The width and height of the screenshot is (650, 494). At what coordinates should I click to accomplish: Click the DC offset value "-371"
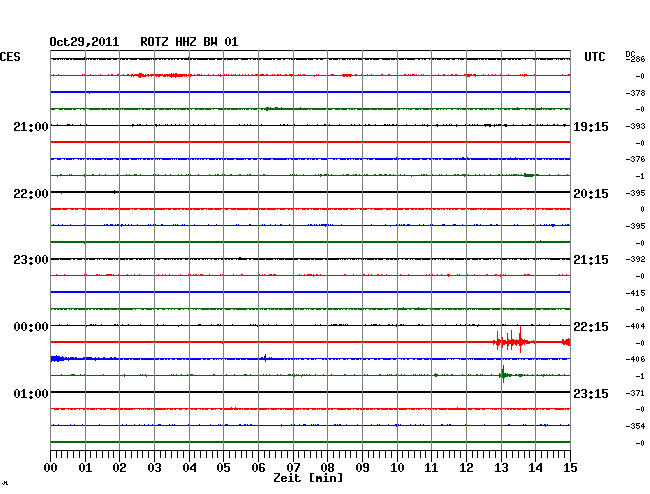tap(636, 393)
